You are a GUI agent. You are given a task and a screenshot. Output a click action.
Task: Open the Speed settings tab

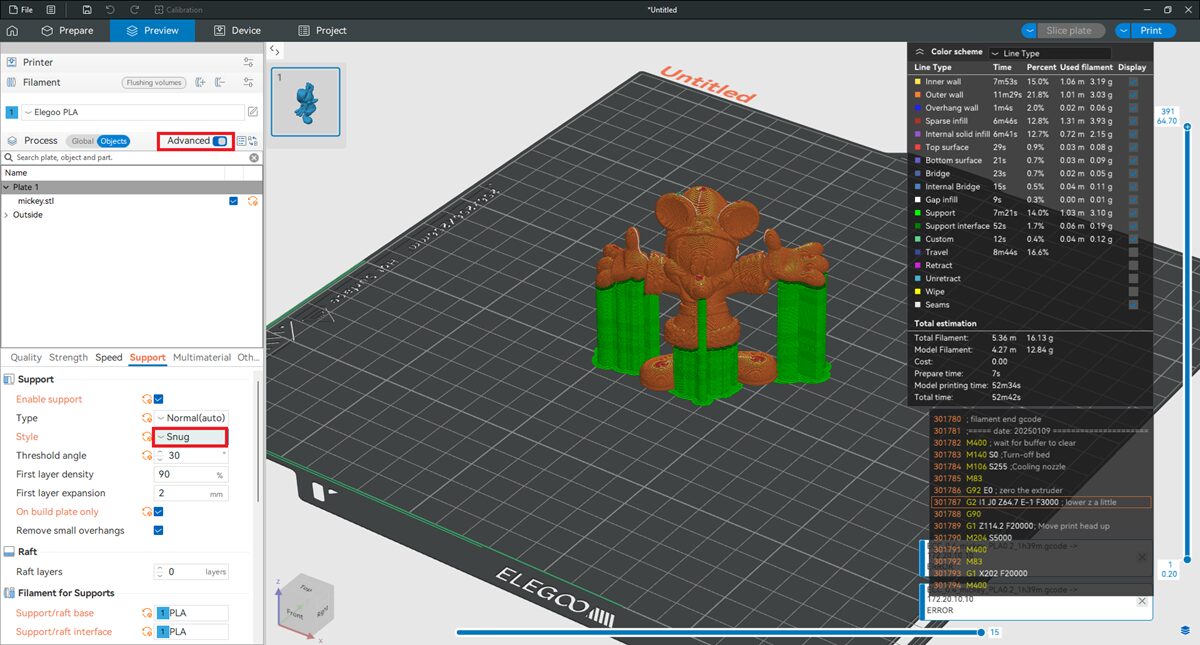click(x=109, y=358)
